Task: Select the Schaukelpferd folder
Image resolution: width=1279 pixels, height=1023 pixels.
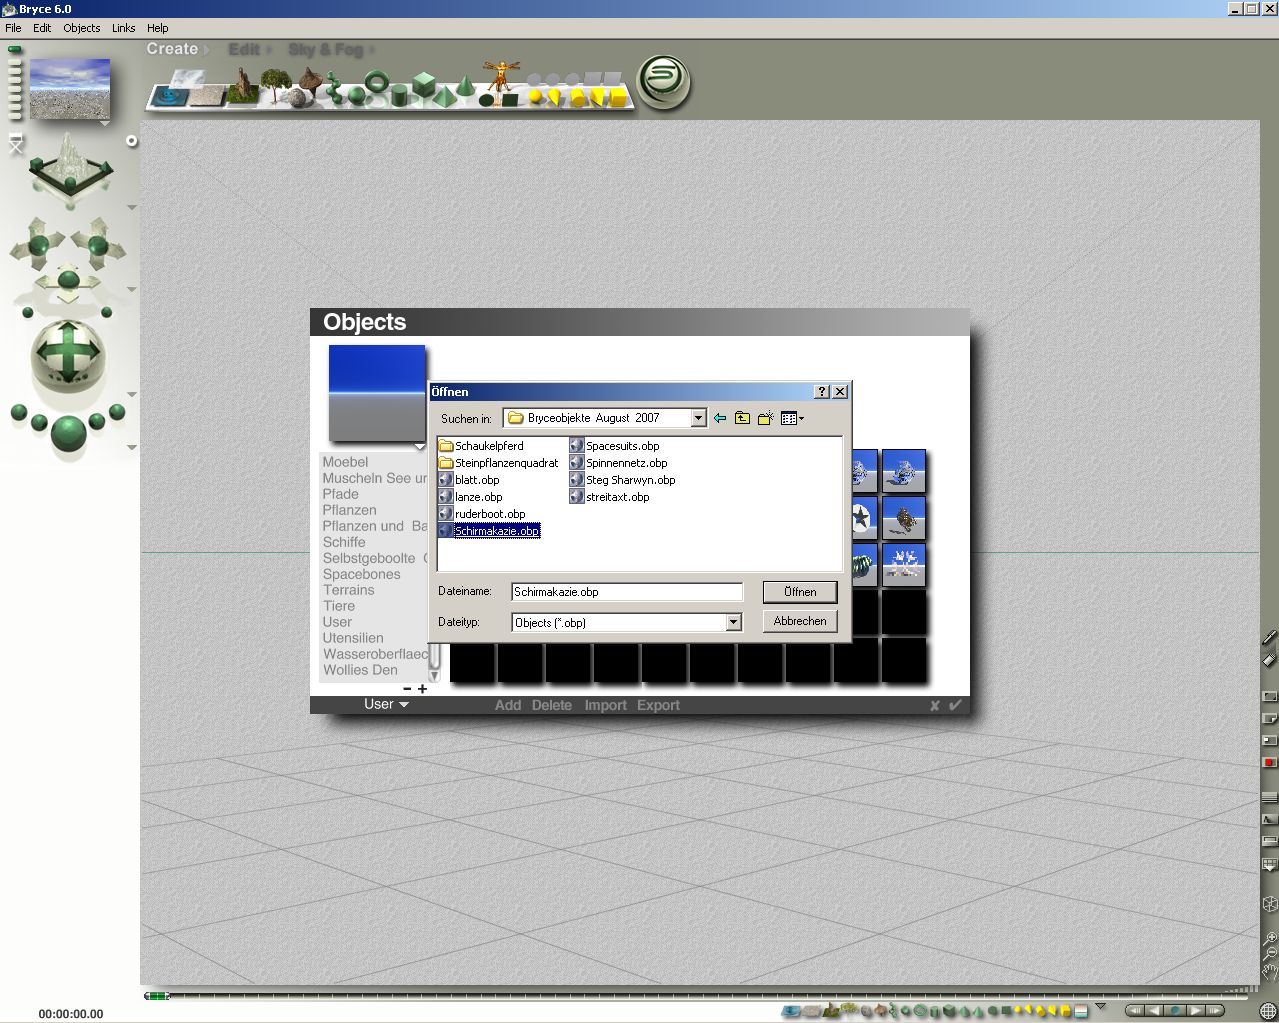Action: point(481,446)
